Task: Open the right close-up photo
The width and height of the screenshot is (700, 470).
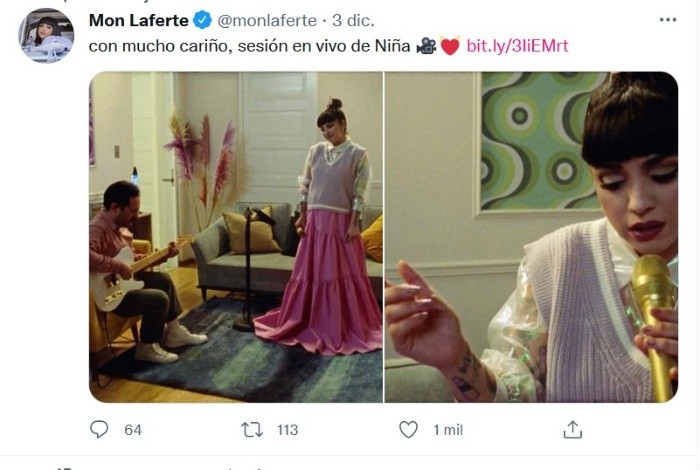Action: pos(531,237)
